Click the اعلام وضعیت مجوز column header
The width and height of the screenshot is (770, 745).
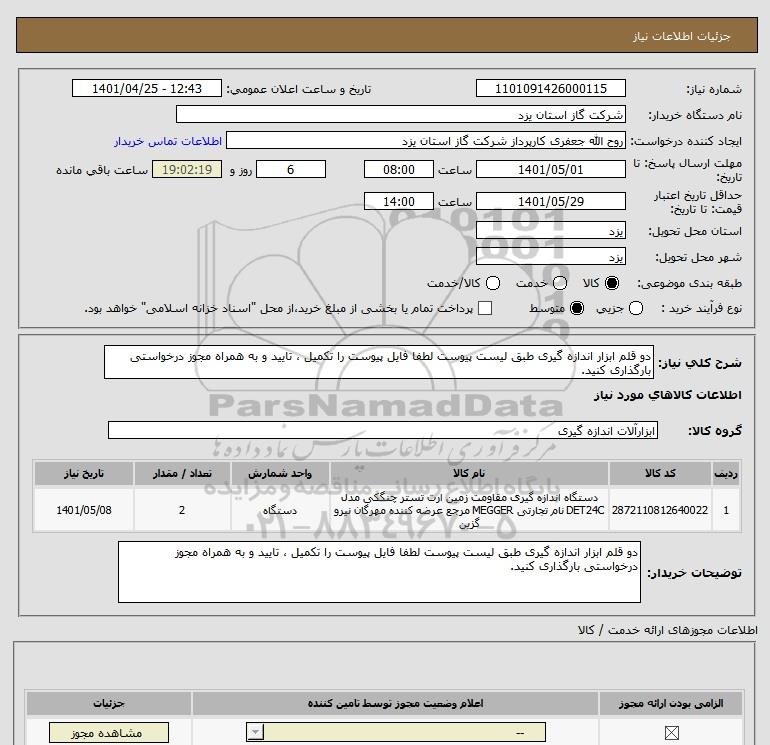[395, 703]
